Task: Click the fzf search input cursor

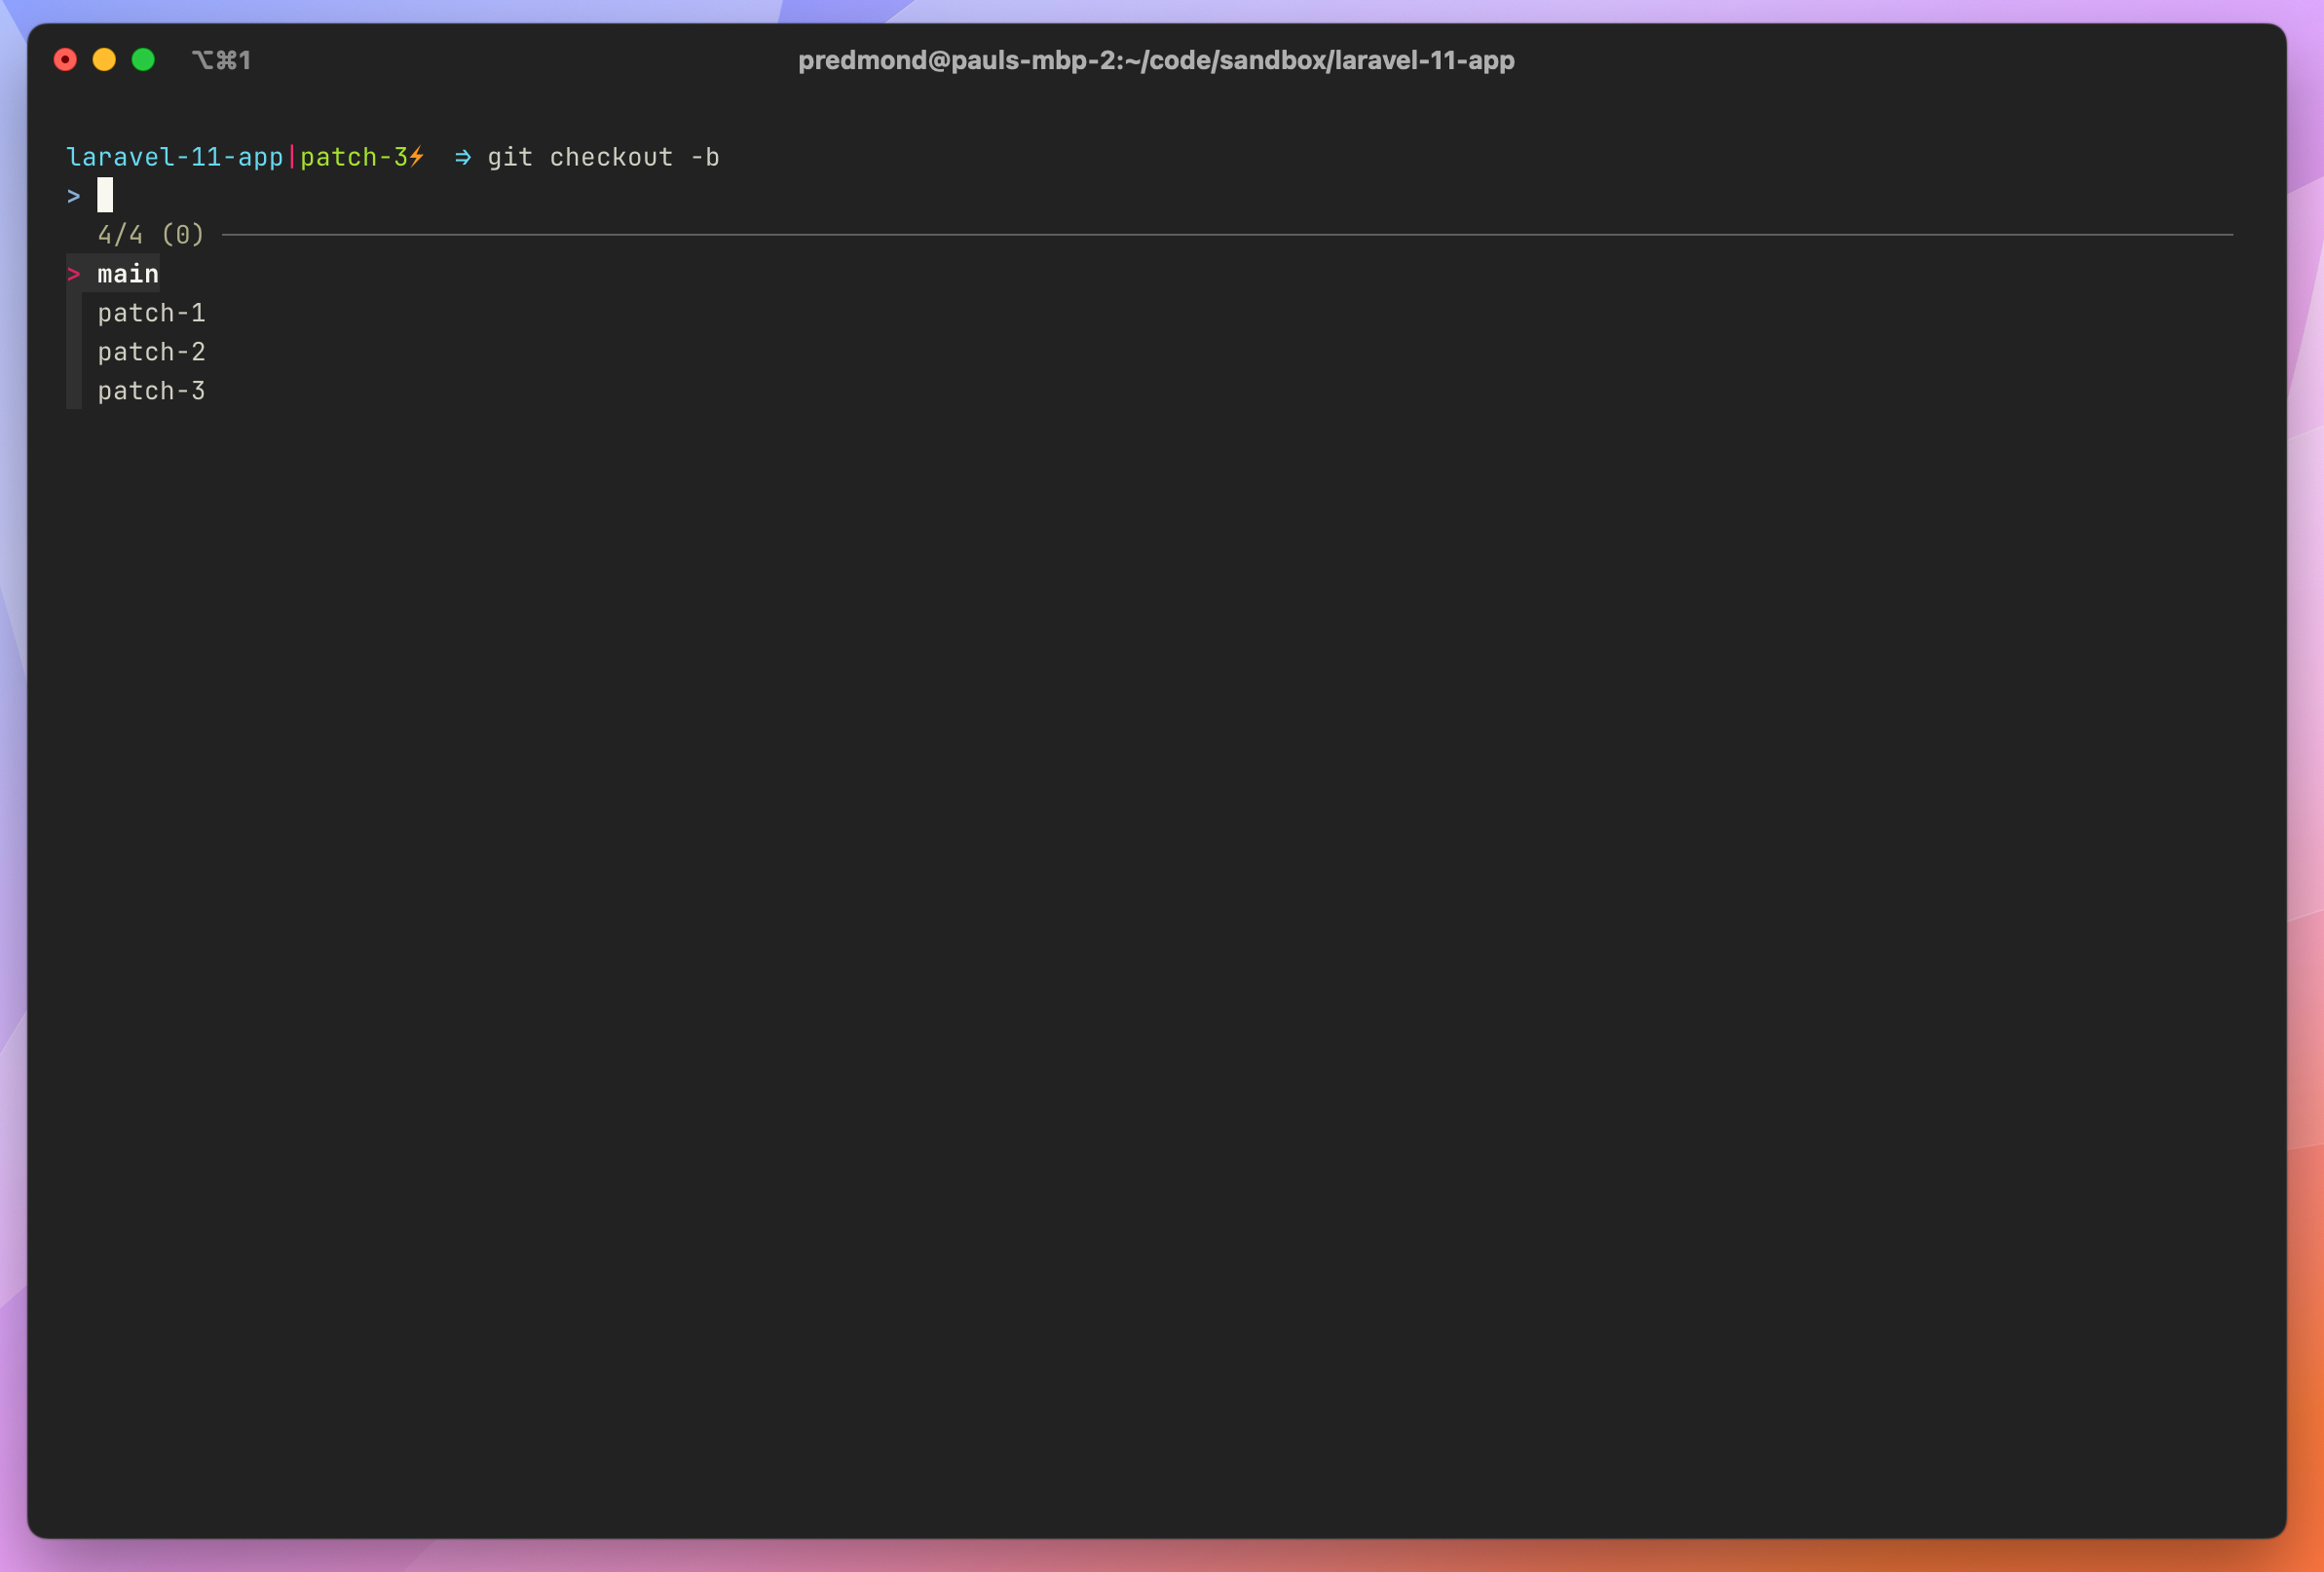Action: [105, 195]
